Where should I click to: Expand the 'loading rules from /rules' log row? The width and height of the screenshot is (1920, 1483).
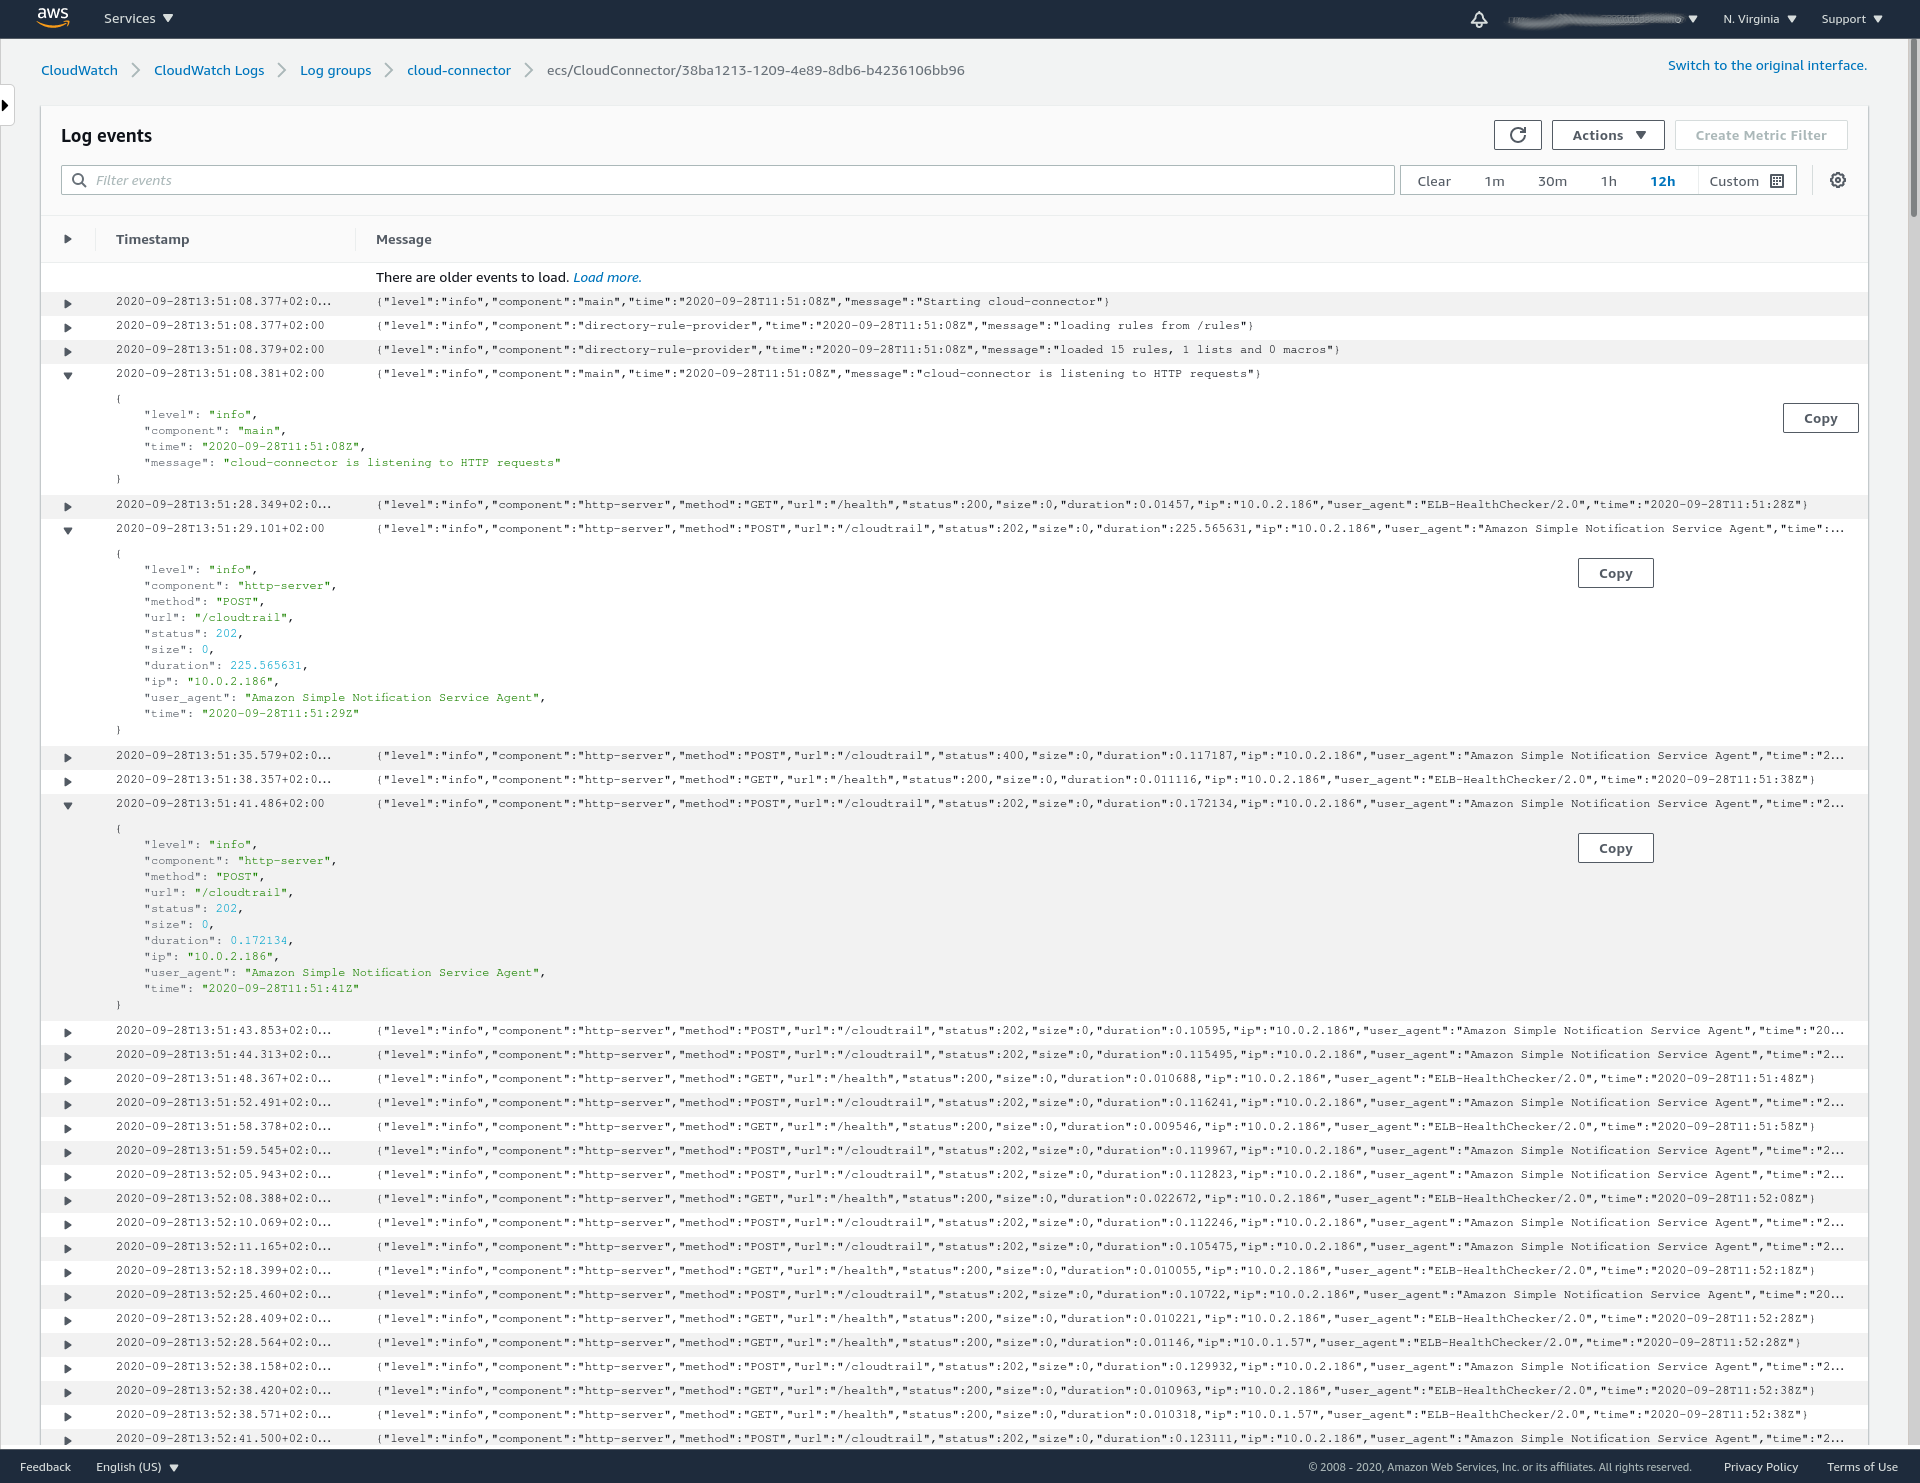click(x=68, y=327)
